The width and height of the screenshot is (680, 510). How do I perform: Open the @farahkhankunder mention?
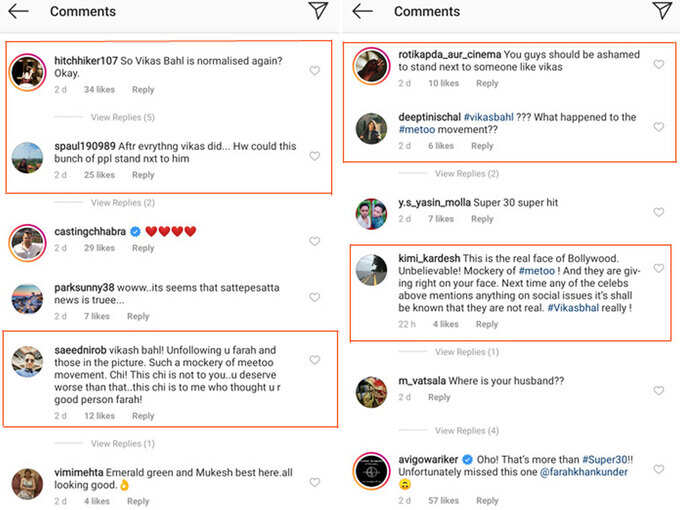point(584,472)
